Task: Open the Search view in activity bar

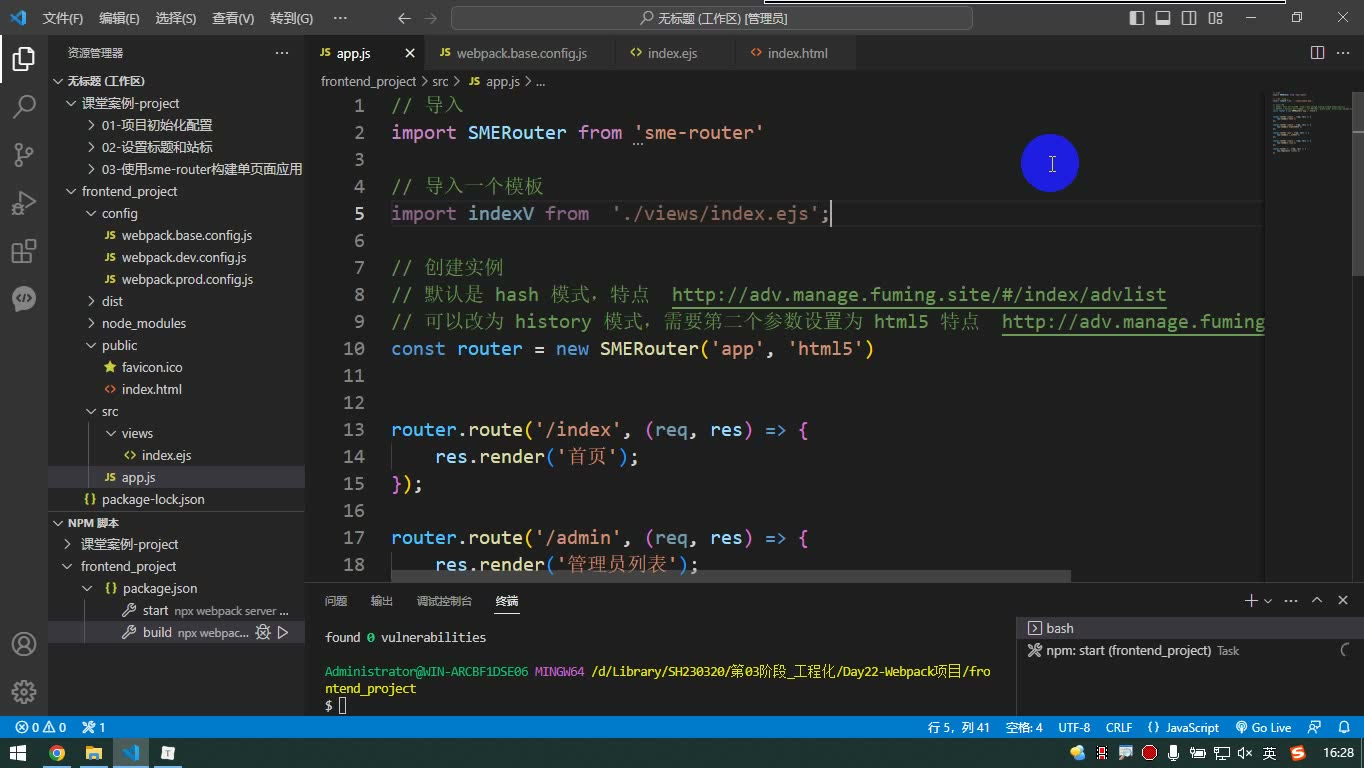Action: (x=24, y=106)
